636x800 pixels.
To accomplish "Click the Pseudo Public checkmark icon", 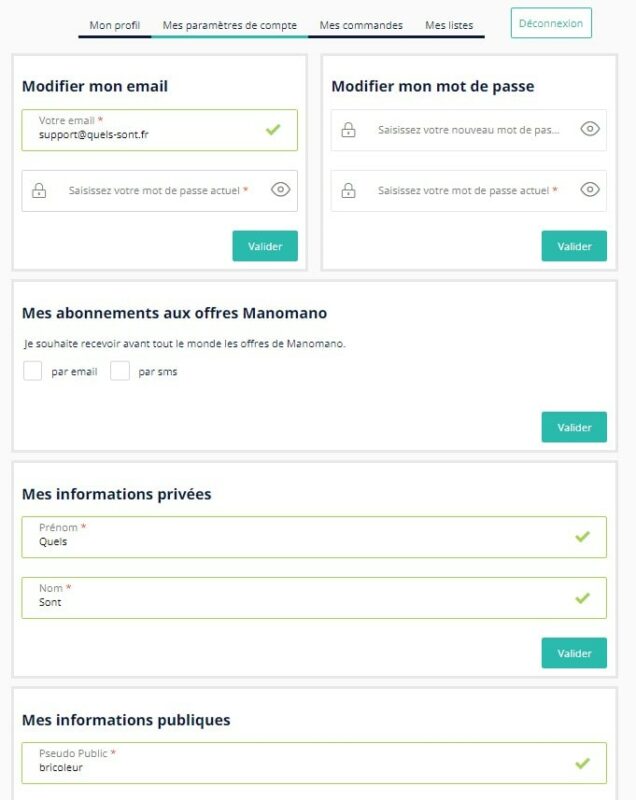I will click(x=582, y=763).
